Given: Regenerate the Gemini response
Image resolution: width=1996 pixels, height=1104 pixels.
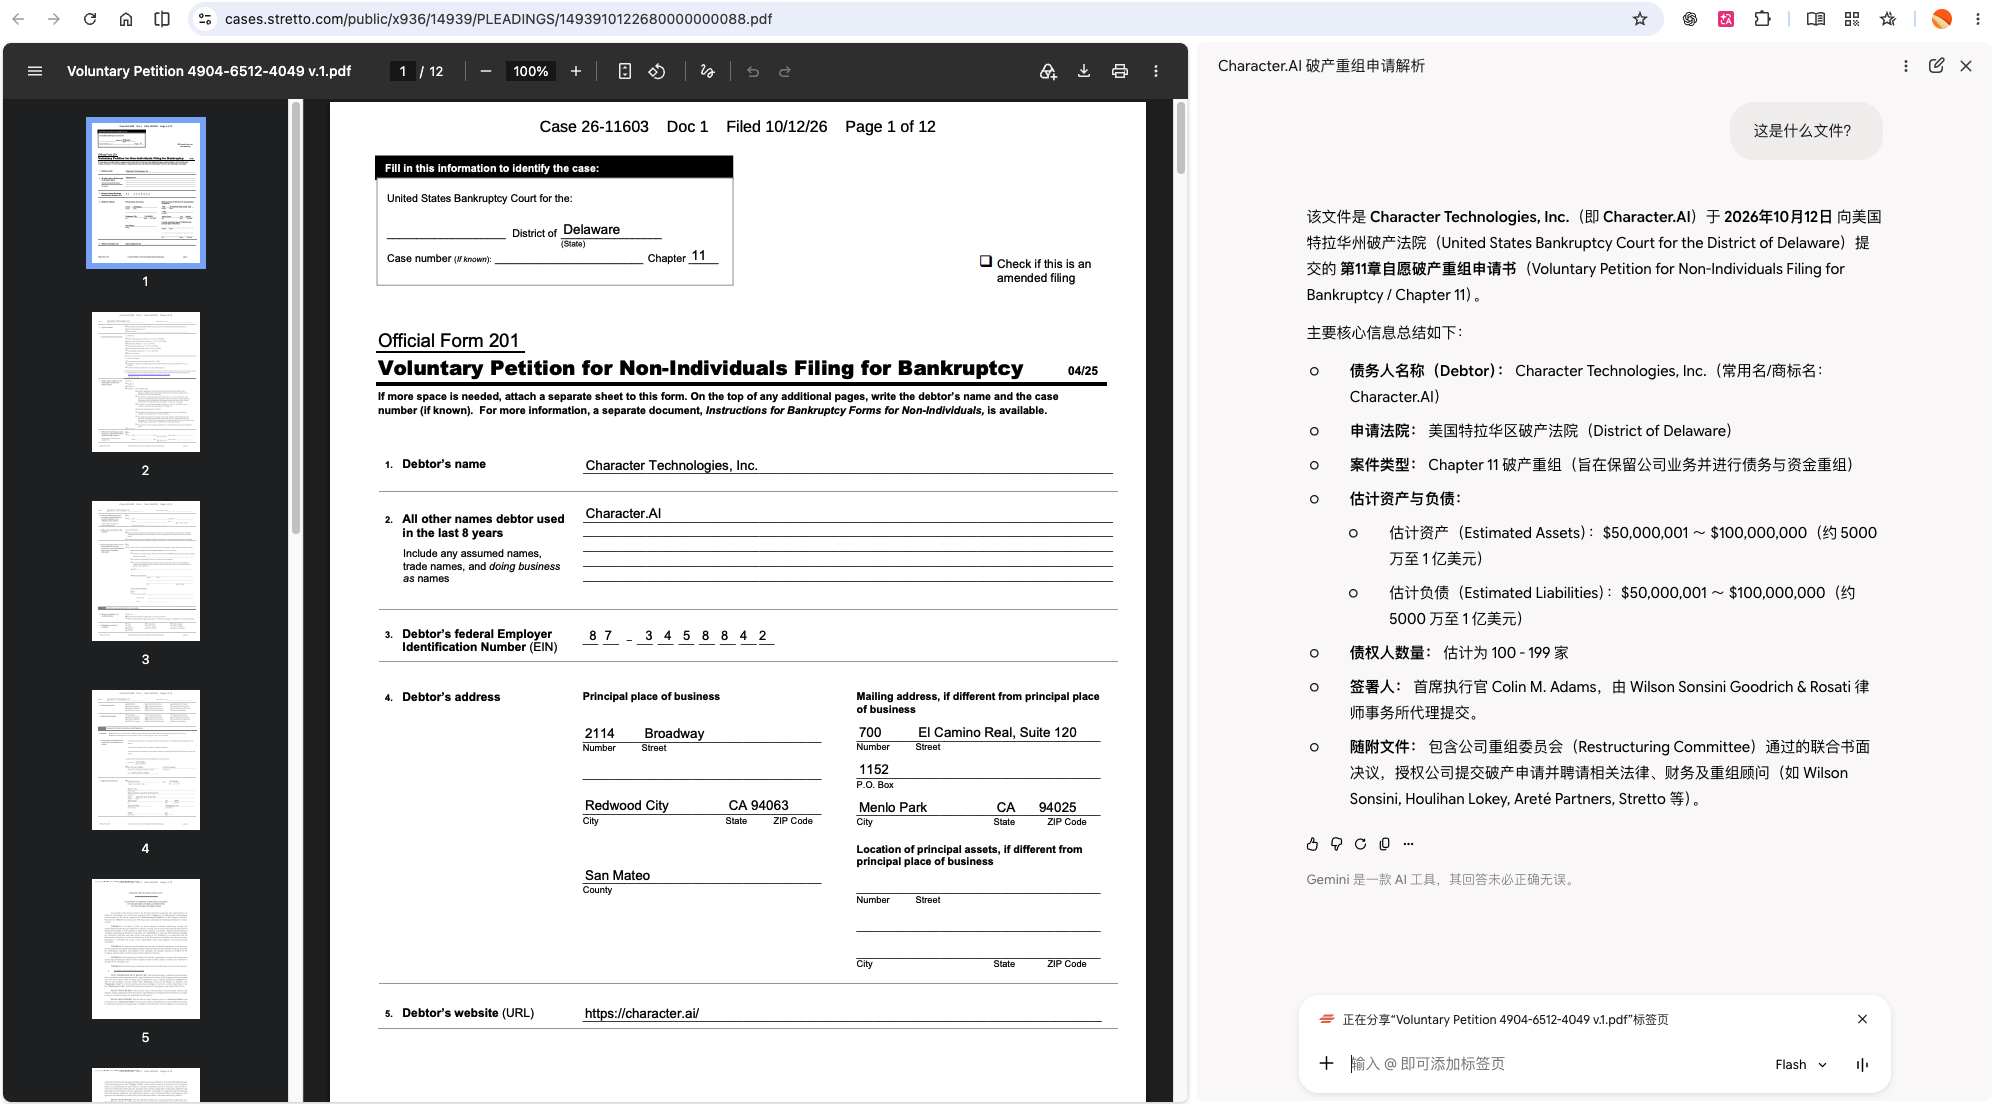Looking at the screenshot, I should tap(1360, 844).
